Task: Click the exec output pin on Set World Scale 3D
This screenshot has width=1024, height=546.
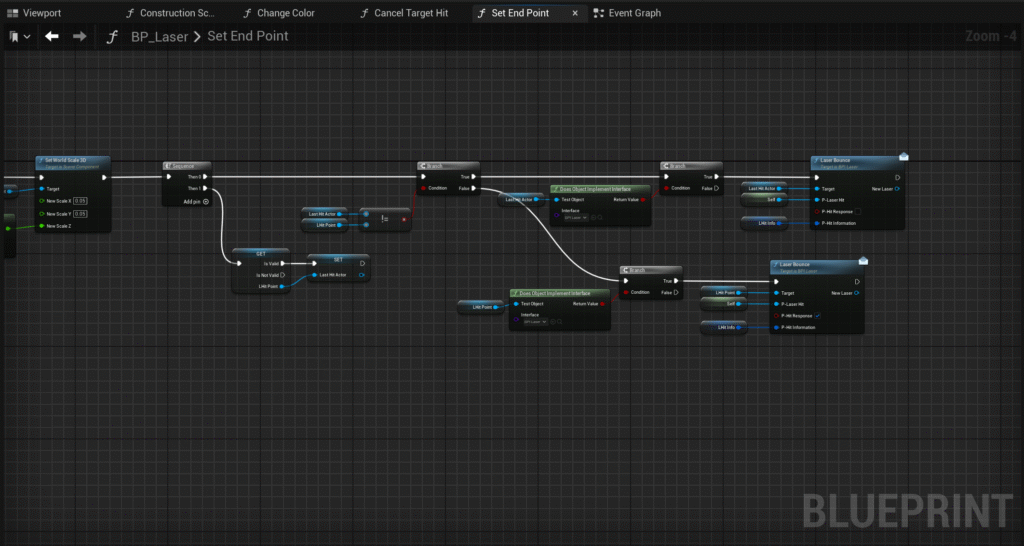Action: [x=104, y=177]
